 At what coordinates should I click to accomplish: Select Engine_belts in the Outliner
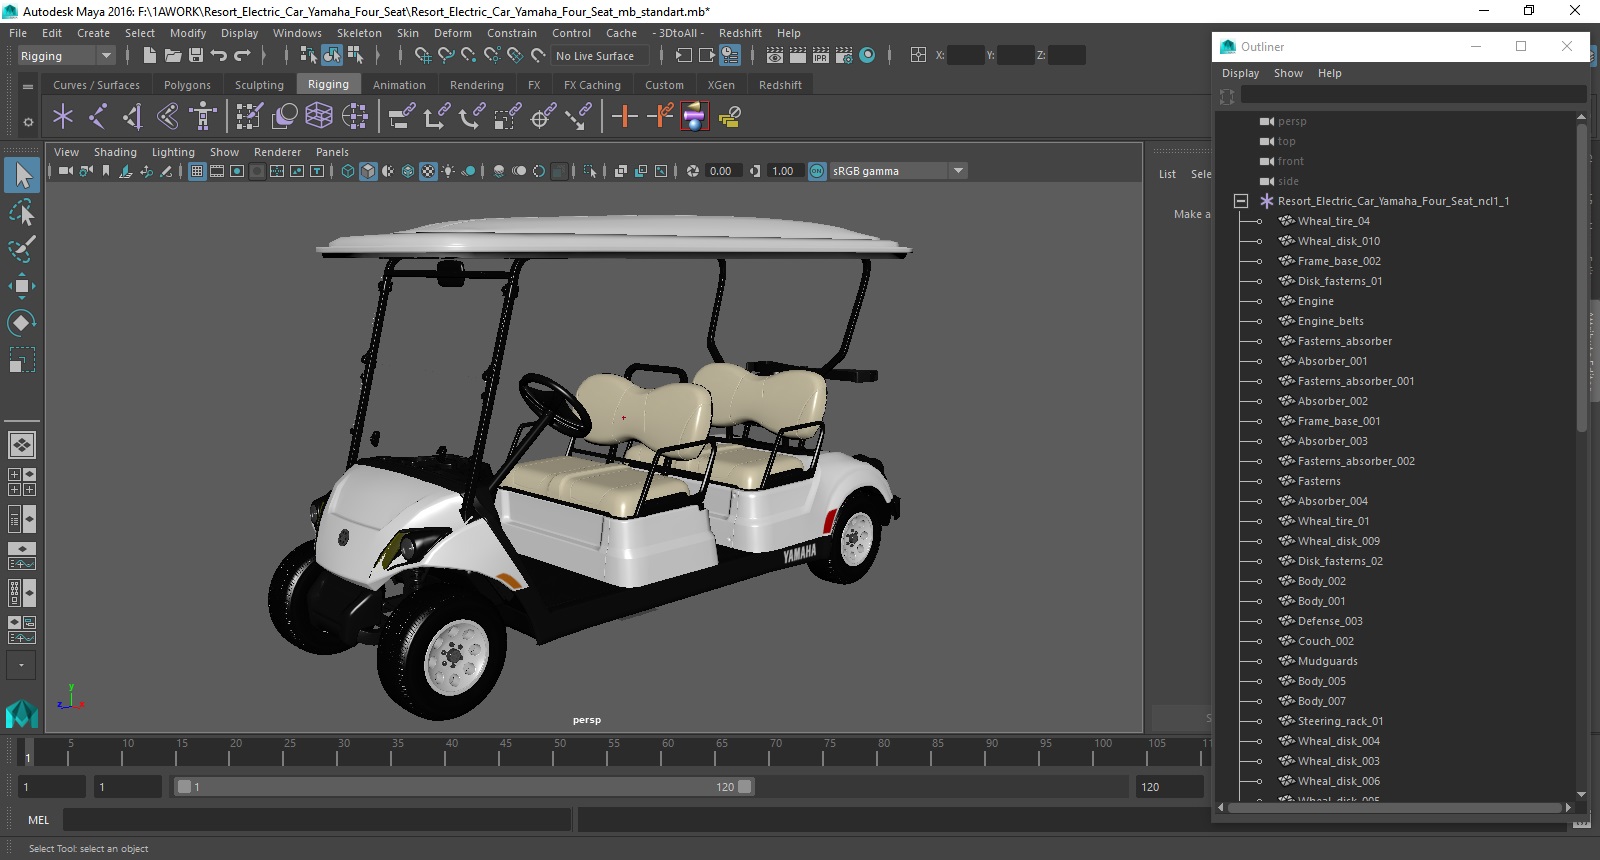[x=1330, y=321]
